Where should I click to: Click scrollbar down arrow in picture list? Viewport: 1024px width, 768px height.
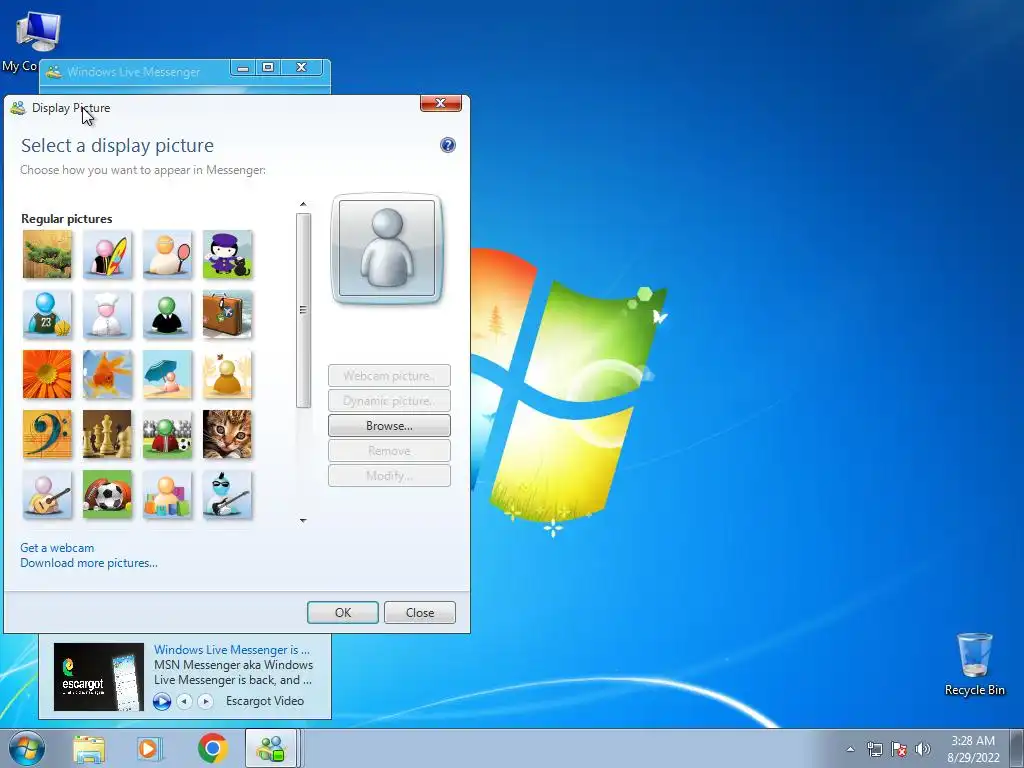pyautogui.click(x=303, y=520)
